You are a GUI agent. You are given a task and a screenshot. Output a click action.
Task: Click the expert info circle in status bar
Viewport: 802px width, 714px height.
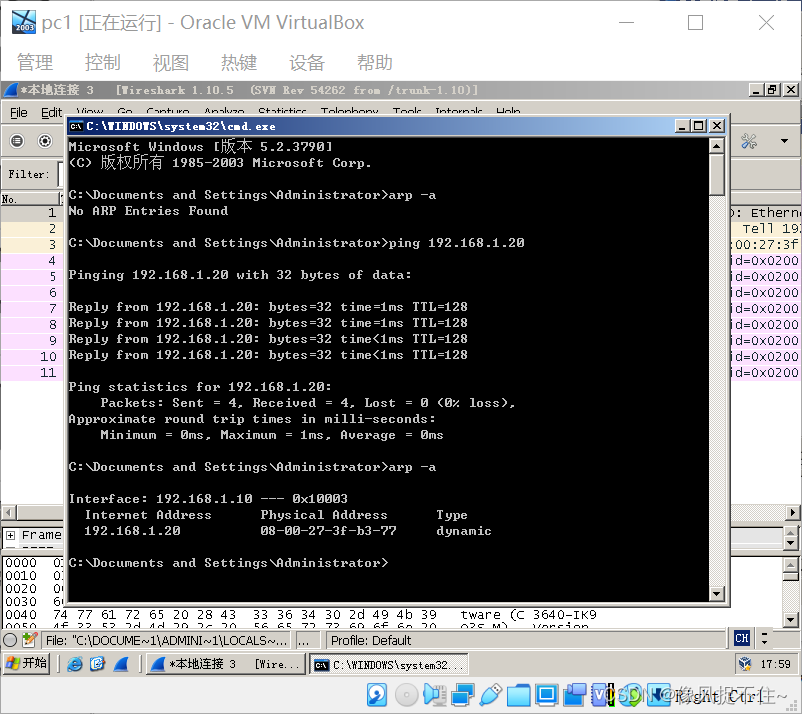click(x=10, y=640)
